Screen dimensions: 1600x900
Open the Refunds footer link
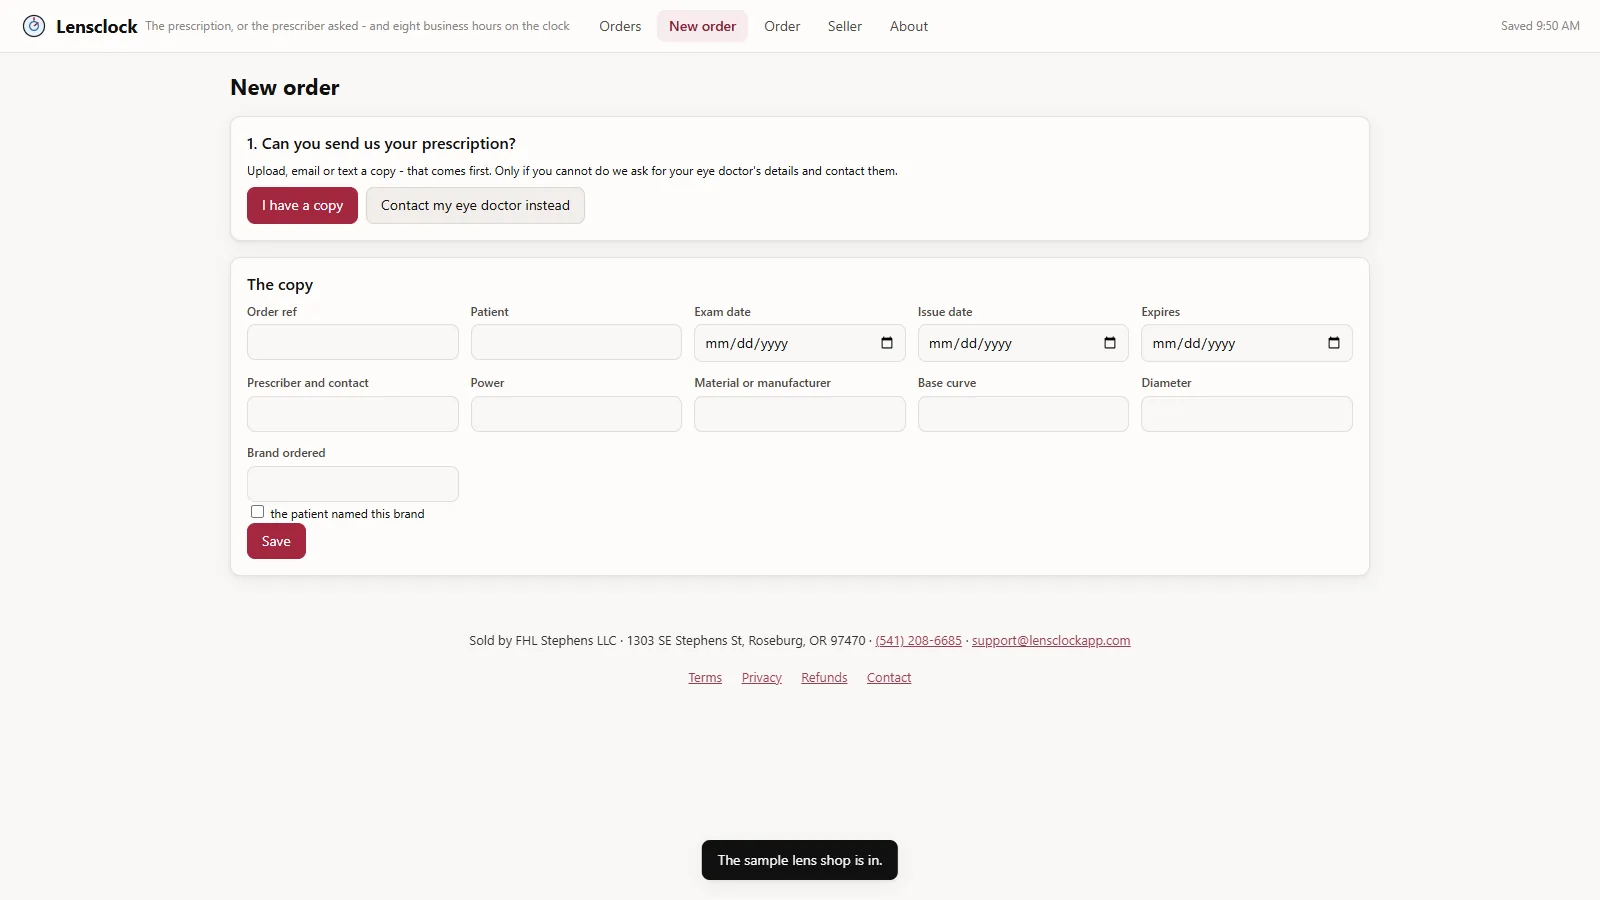click(x=824, y=678)
